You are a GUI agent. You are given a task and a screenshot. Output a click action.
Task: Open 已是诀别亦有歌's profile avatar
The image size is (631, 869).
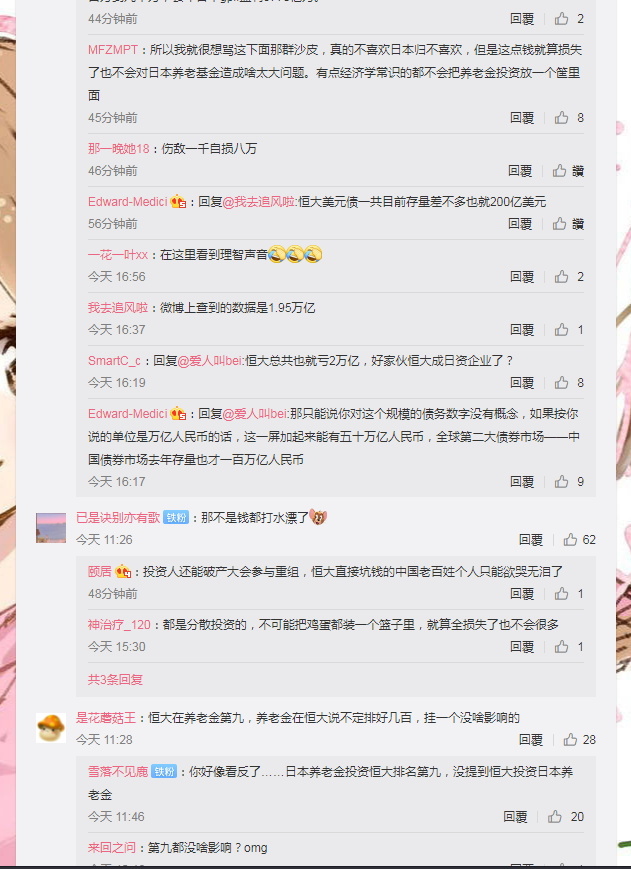(x=51, y=528)
